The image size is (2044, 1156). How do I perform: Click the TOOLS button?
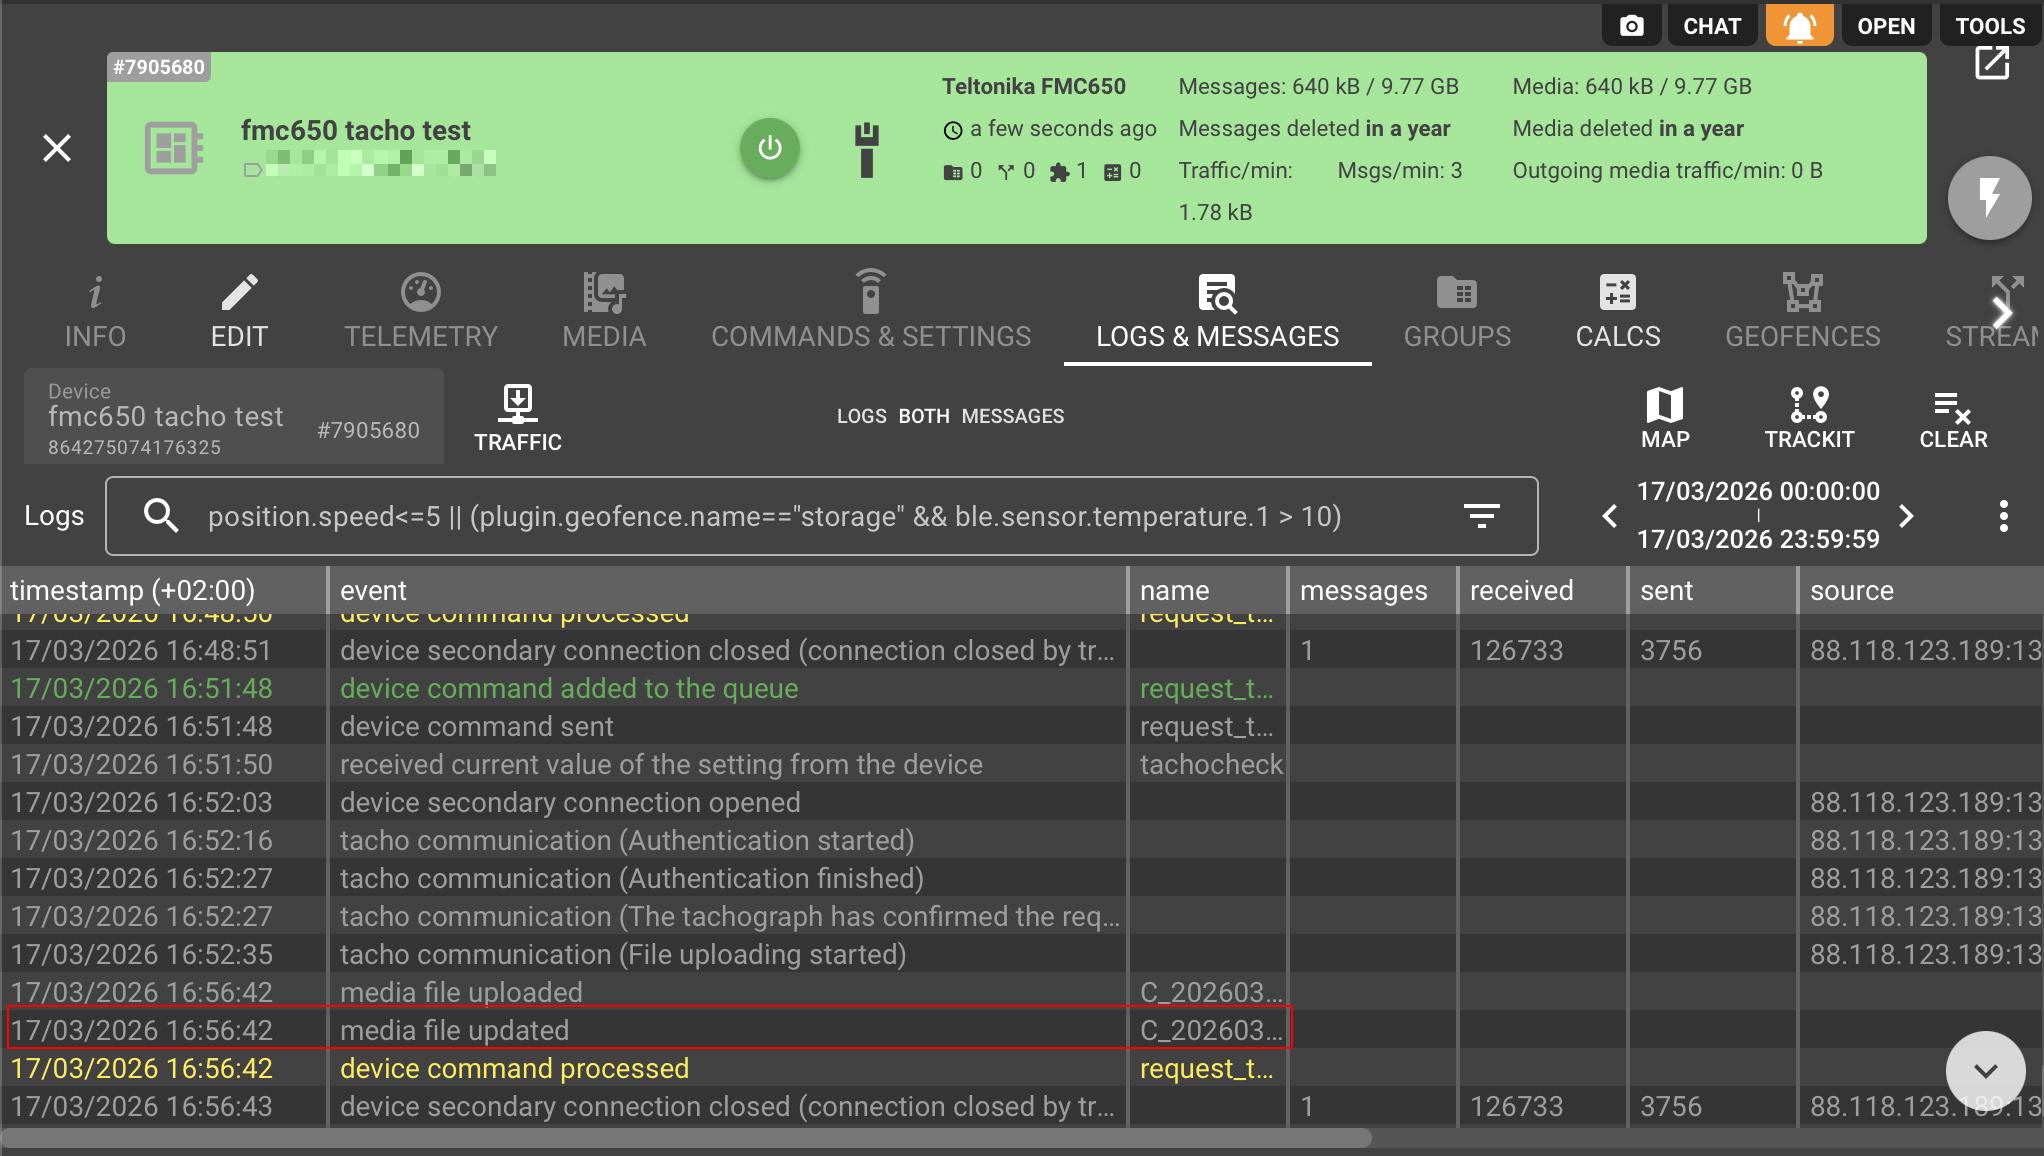[1989, 26]
